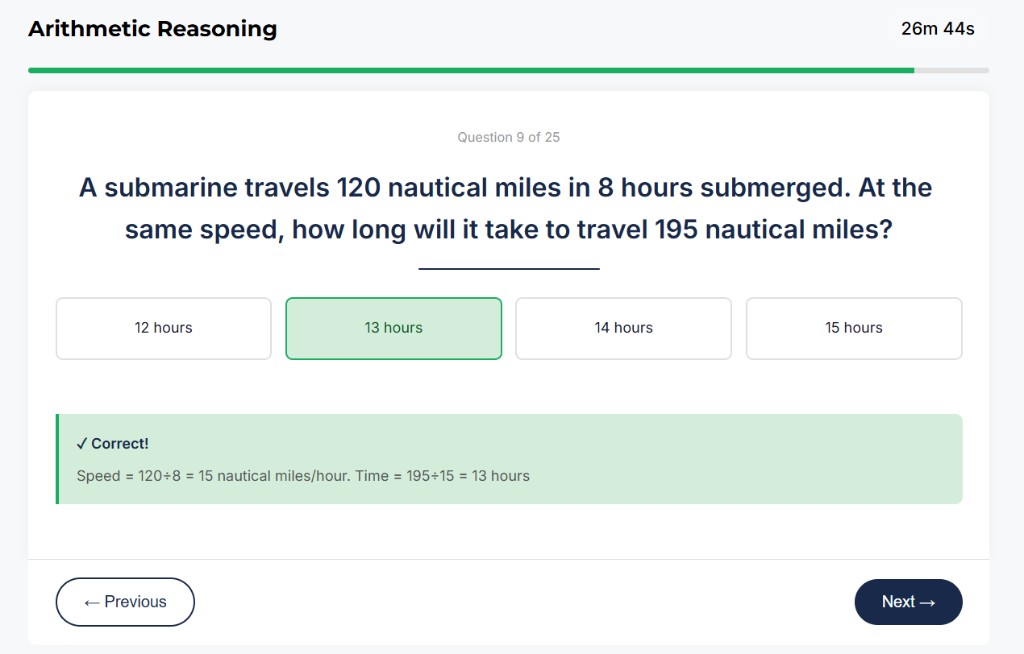The image size is (1024, 654).
Task: Select the "13 hours" answer option
Action: pos(393,328)
